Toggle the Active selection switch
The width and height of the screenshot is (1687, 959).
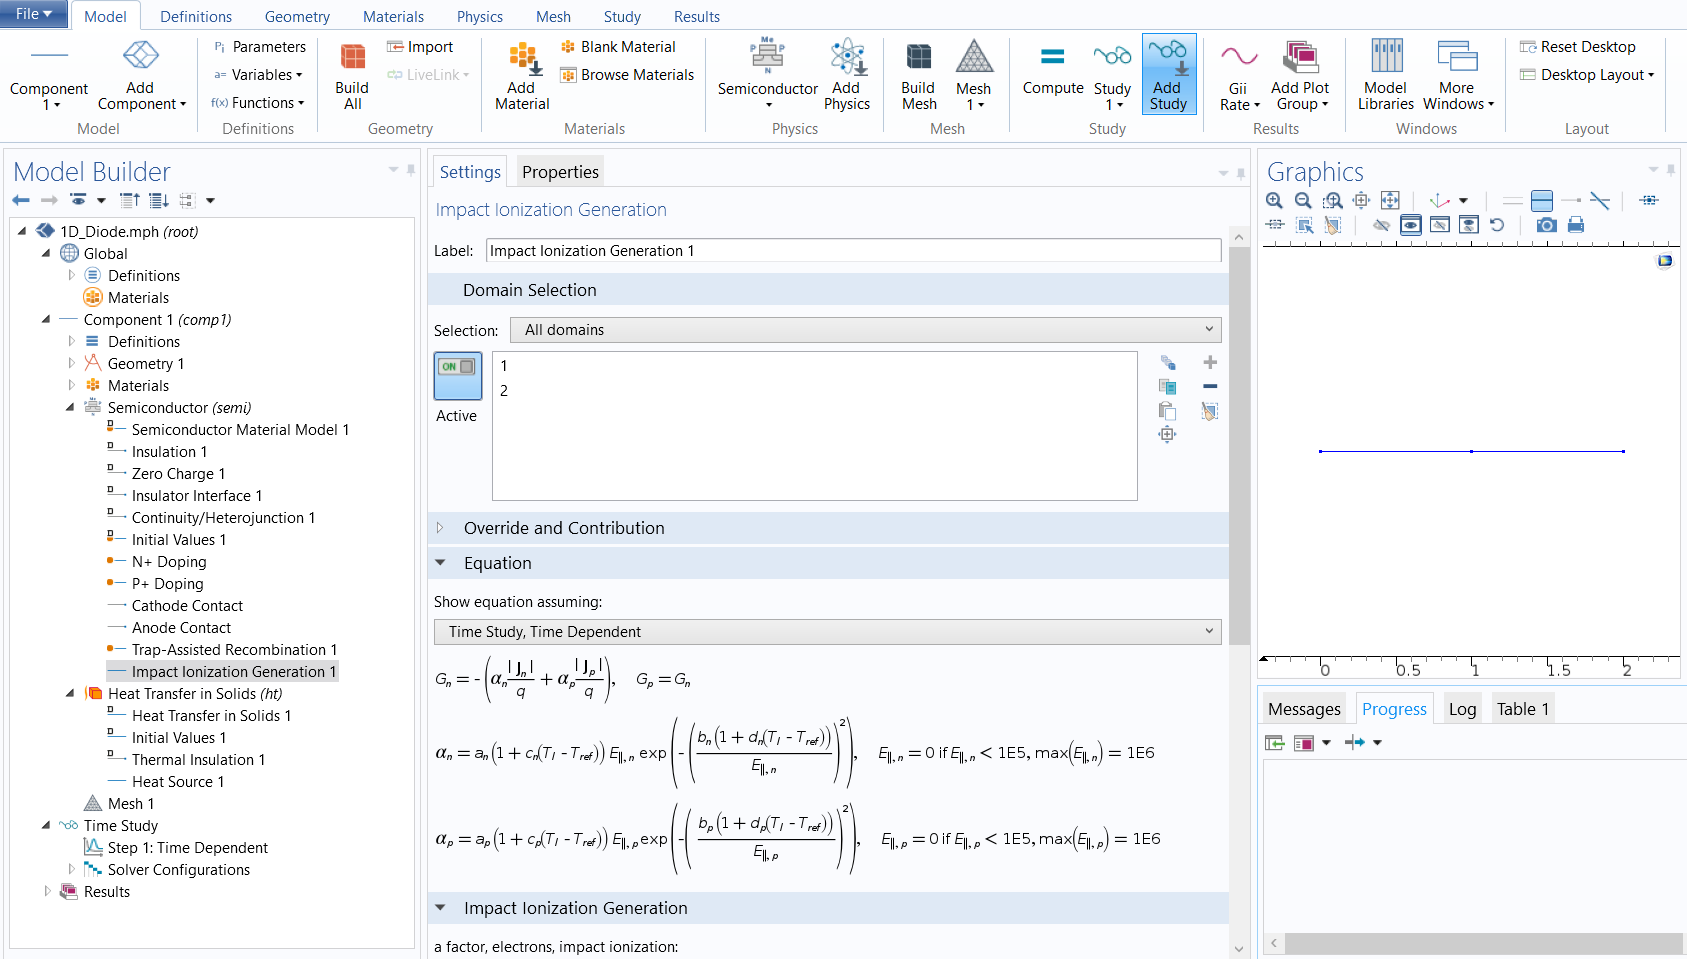458,375
